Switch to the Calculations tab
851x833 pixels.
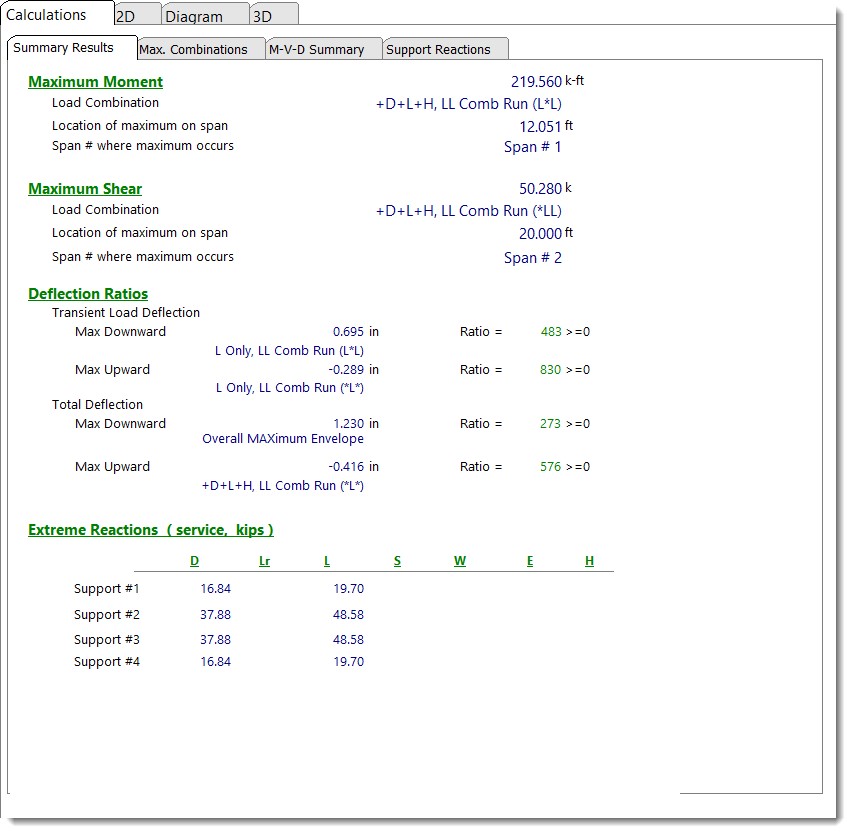coord(47,14)
